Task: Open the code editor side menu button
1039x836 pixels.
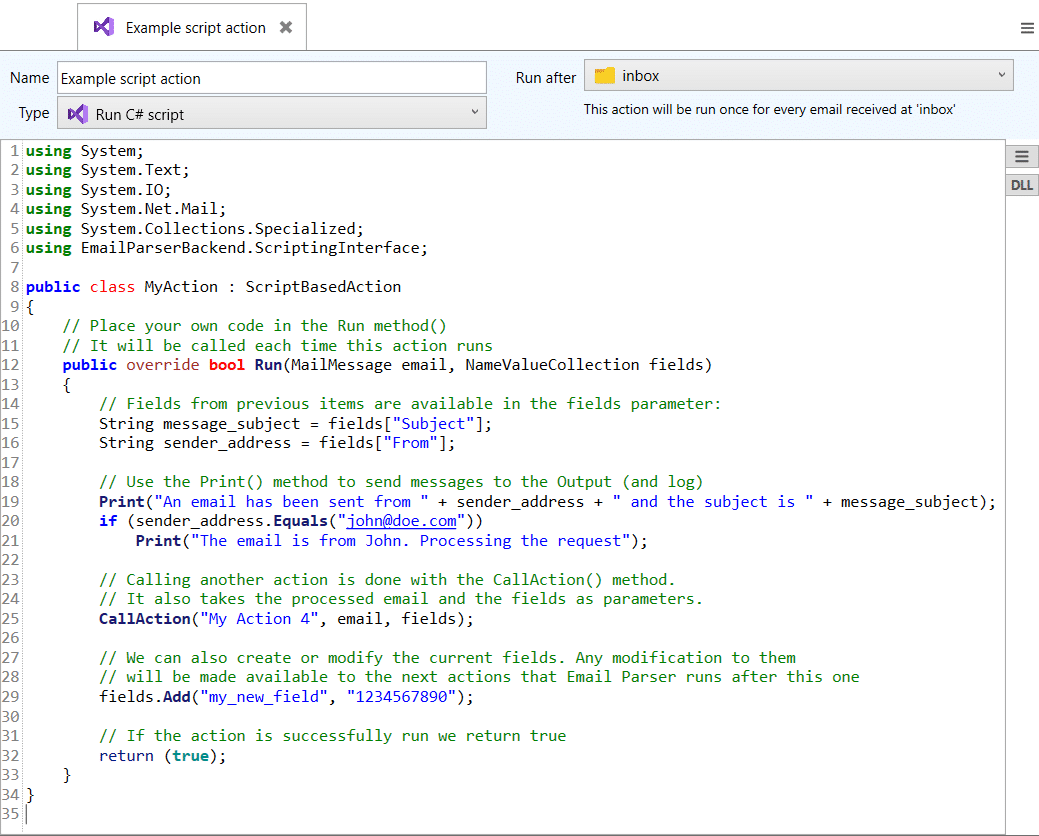Action: tap(1022, 156)
